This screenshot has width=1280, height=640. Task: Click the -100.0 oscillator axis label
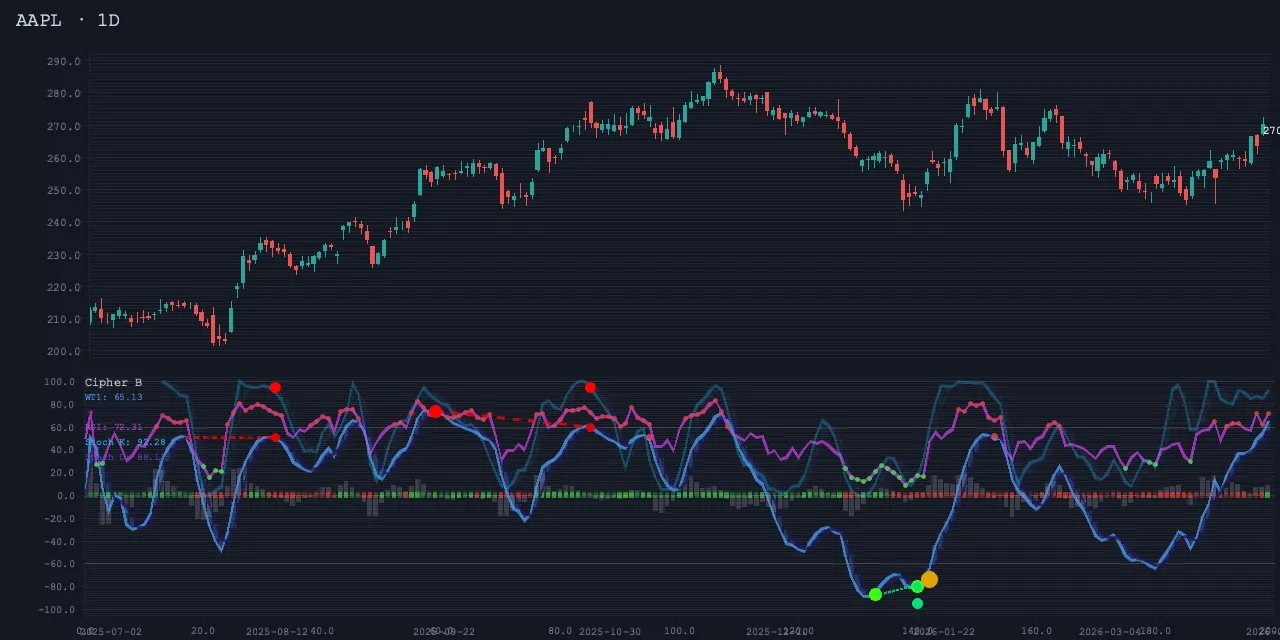pyautogui.click(x=58, y=610)
